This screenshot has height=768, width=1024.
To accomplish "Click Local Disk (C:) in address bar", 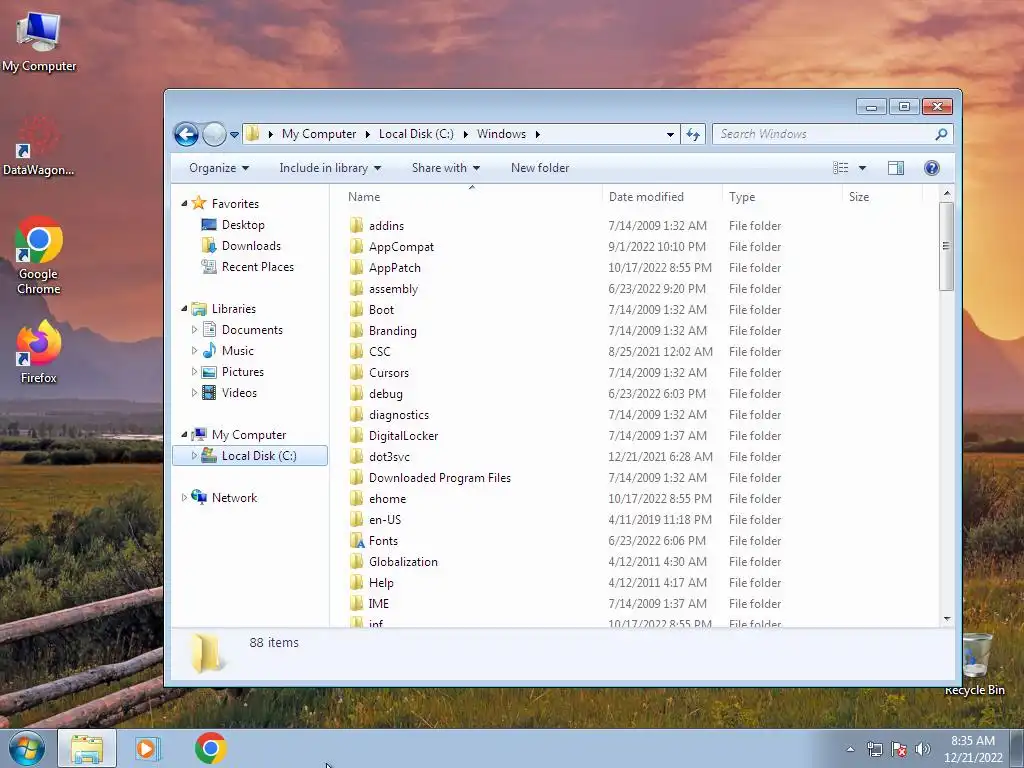I will coord(416,134).
